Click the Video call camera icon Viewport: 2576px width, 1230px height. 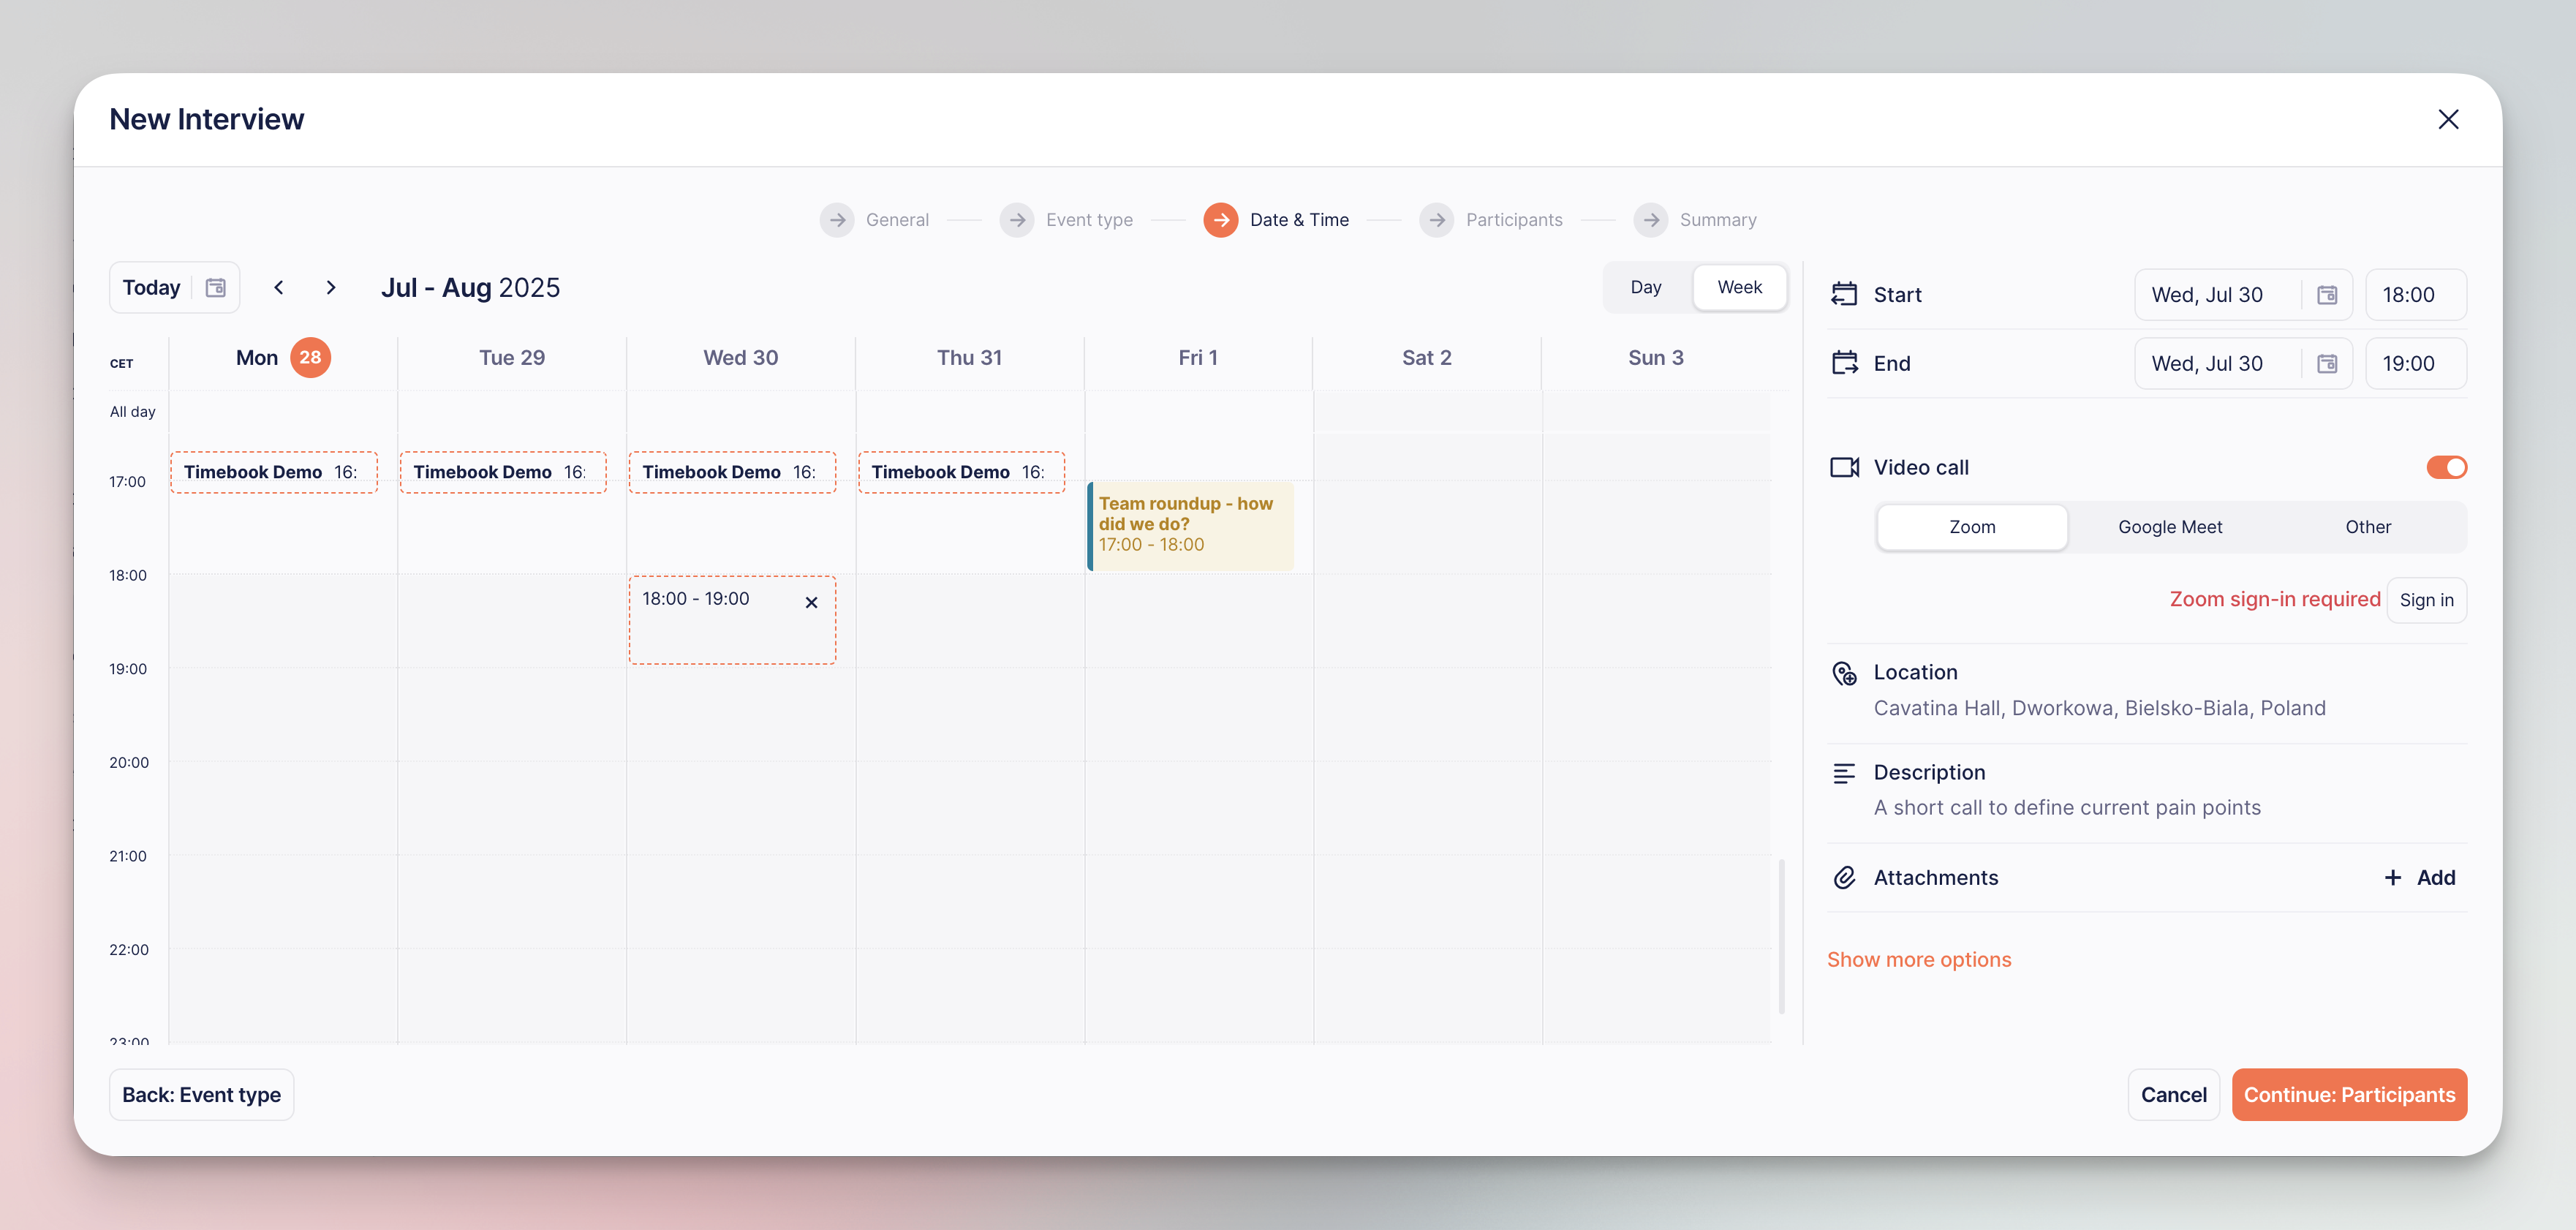pos(1844,467)
